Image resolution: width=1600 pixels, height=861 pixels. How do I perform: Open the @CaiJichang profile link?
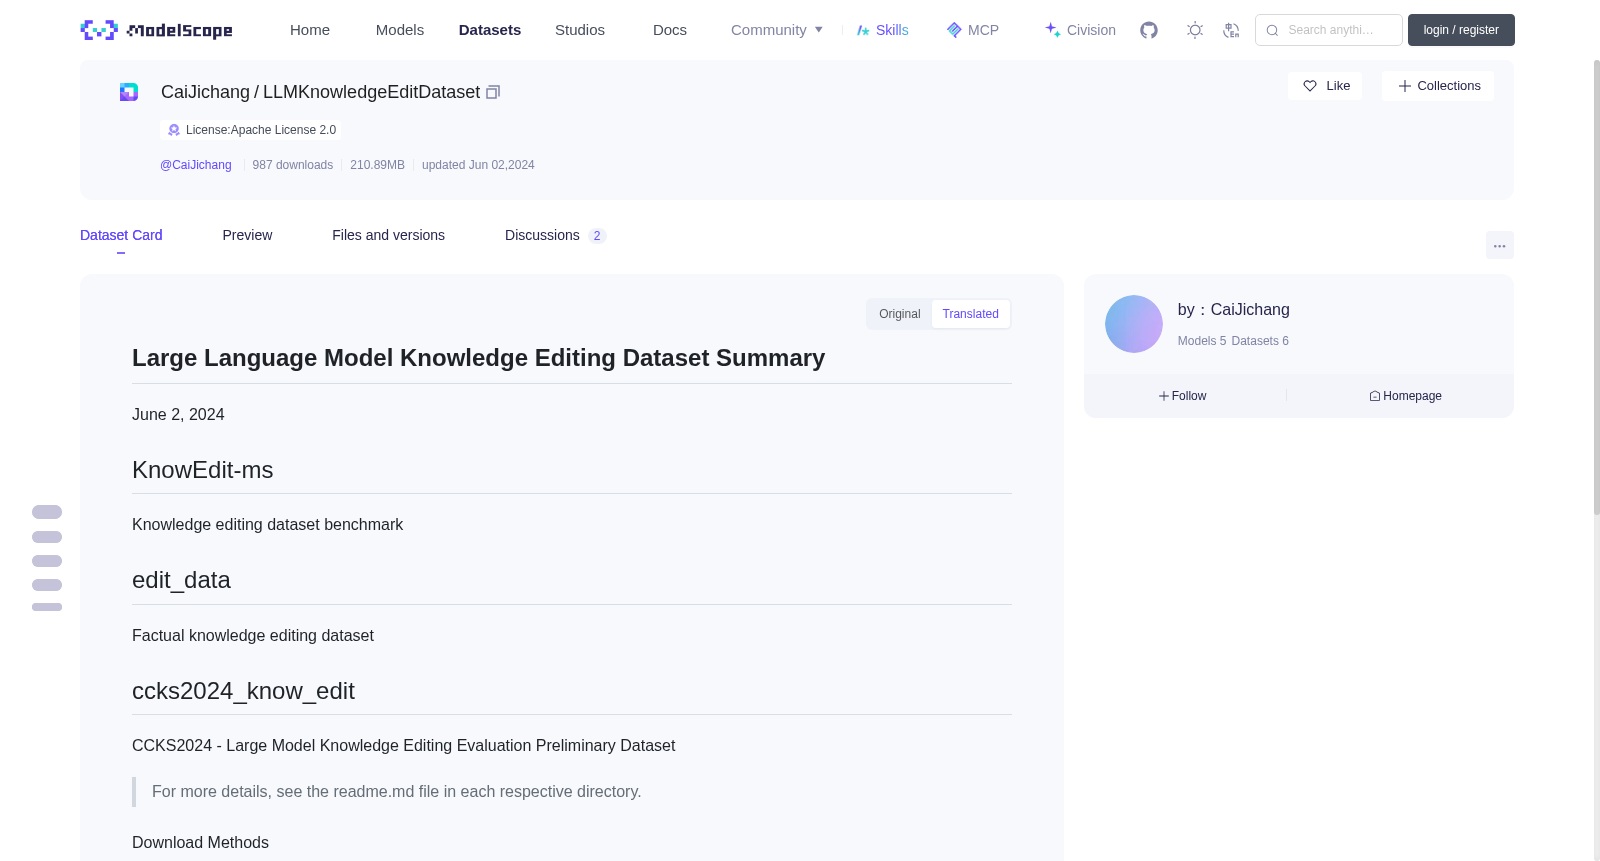click(x=196, y=165)
